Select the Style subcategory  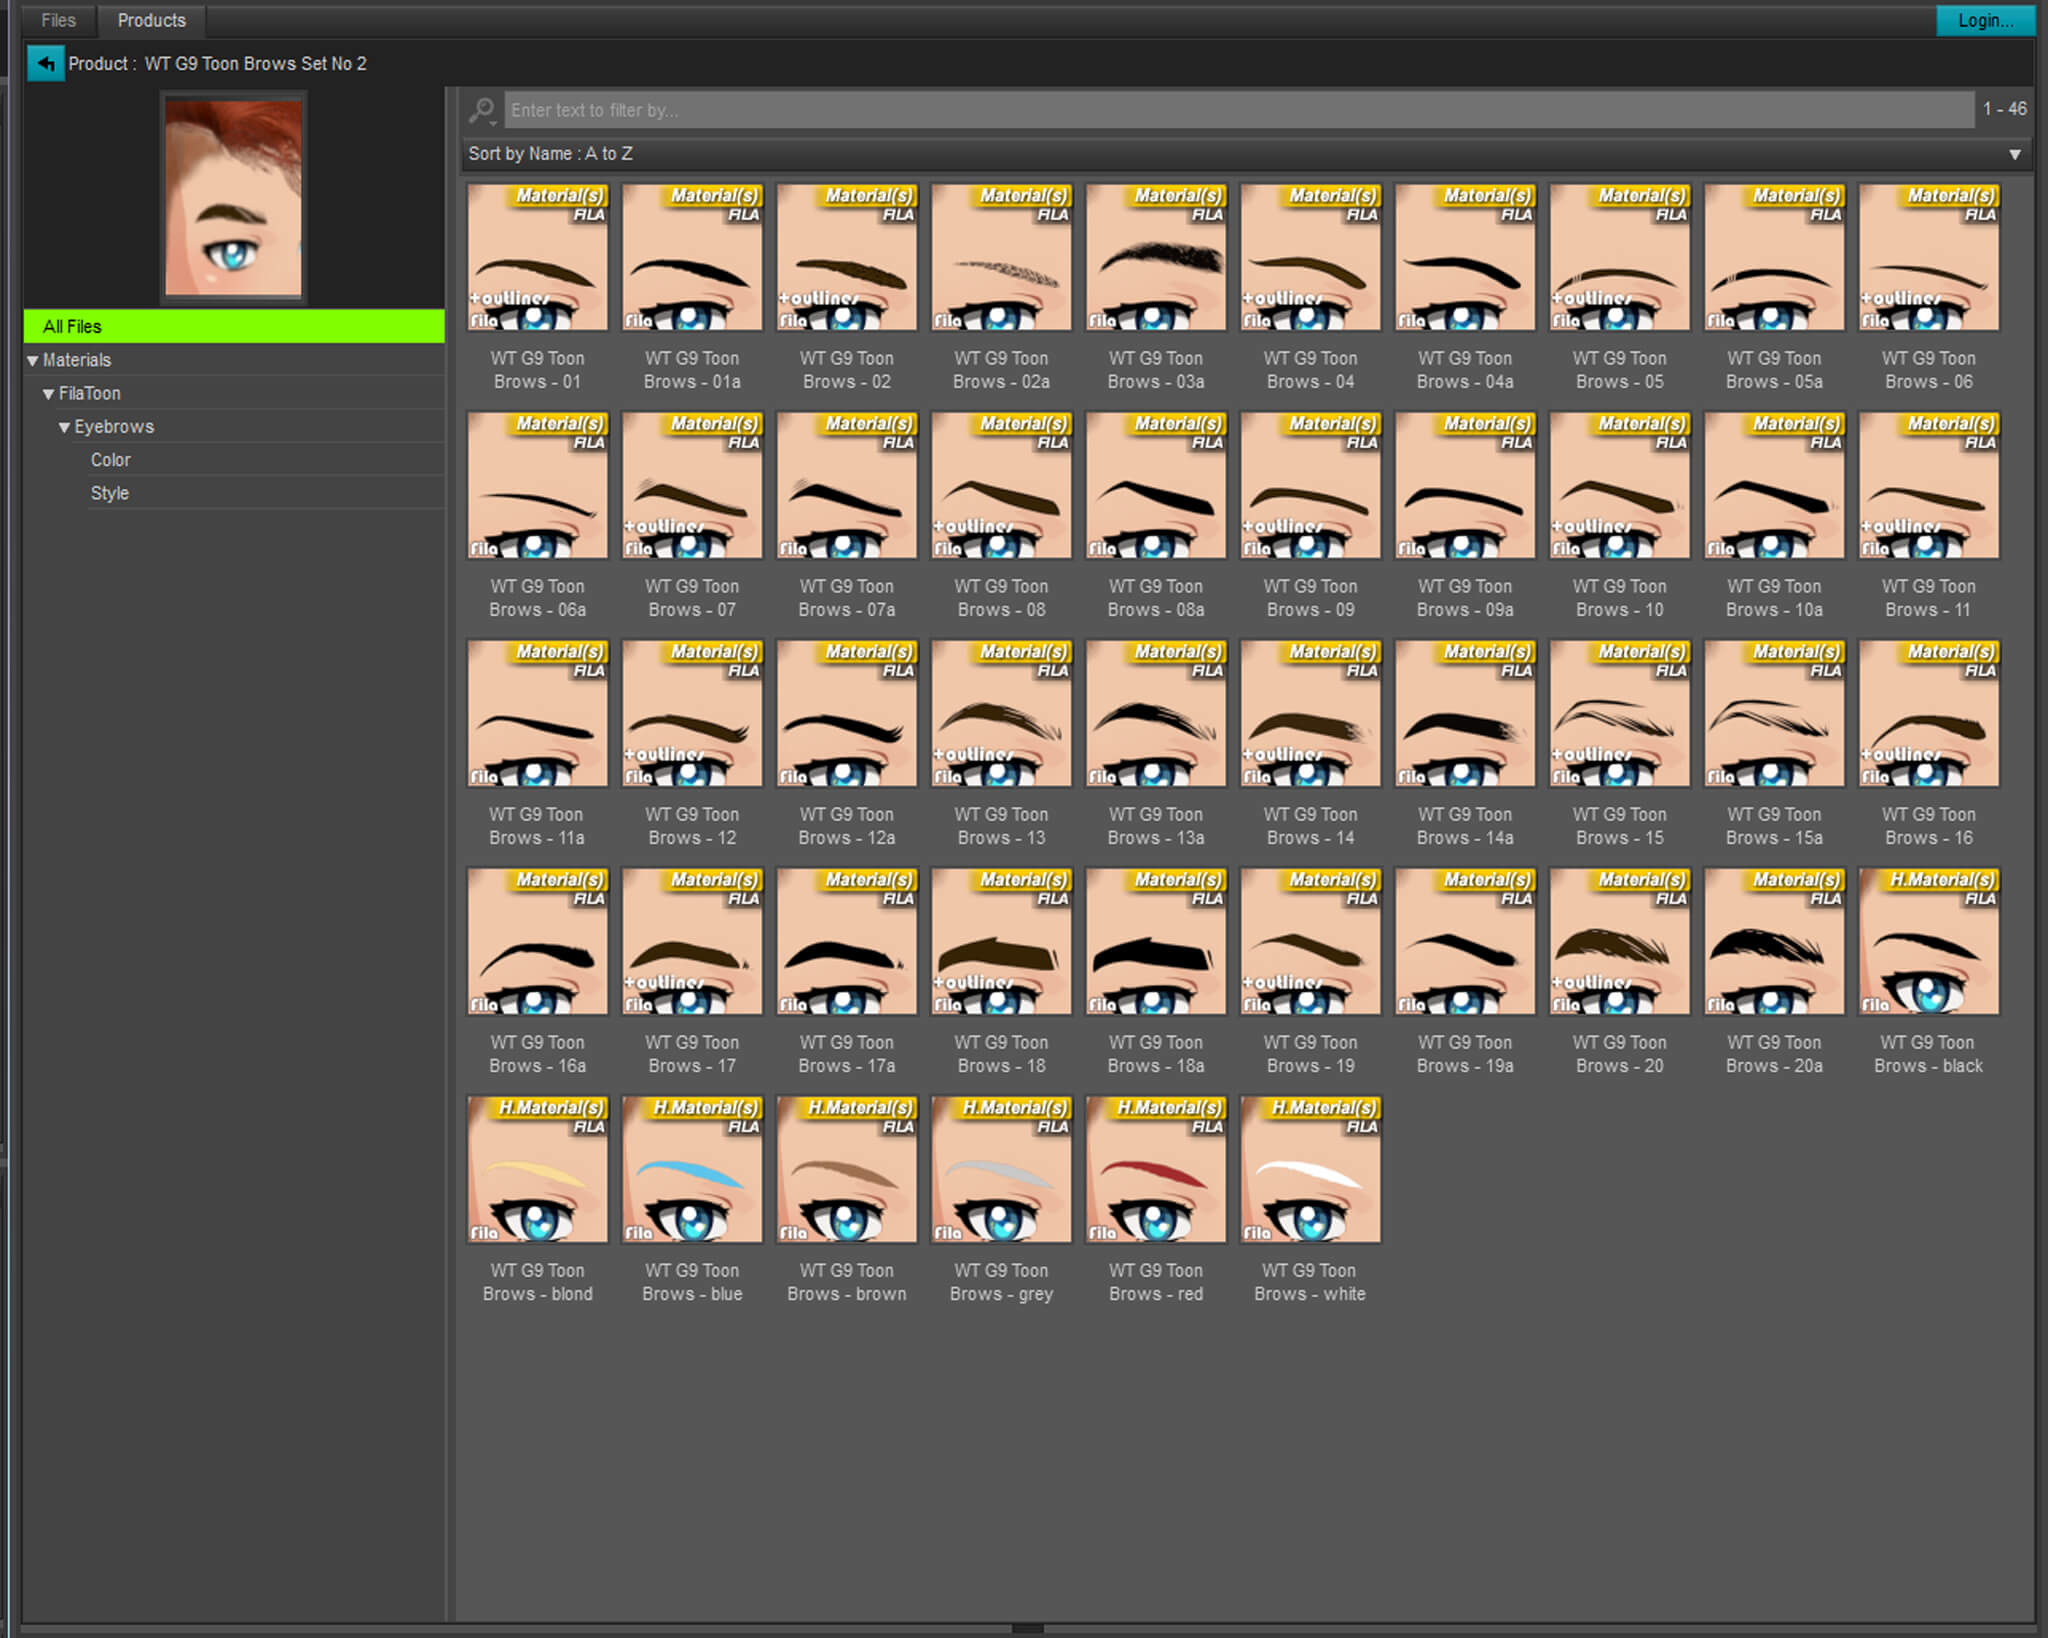click(110, 493)
